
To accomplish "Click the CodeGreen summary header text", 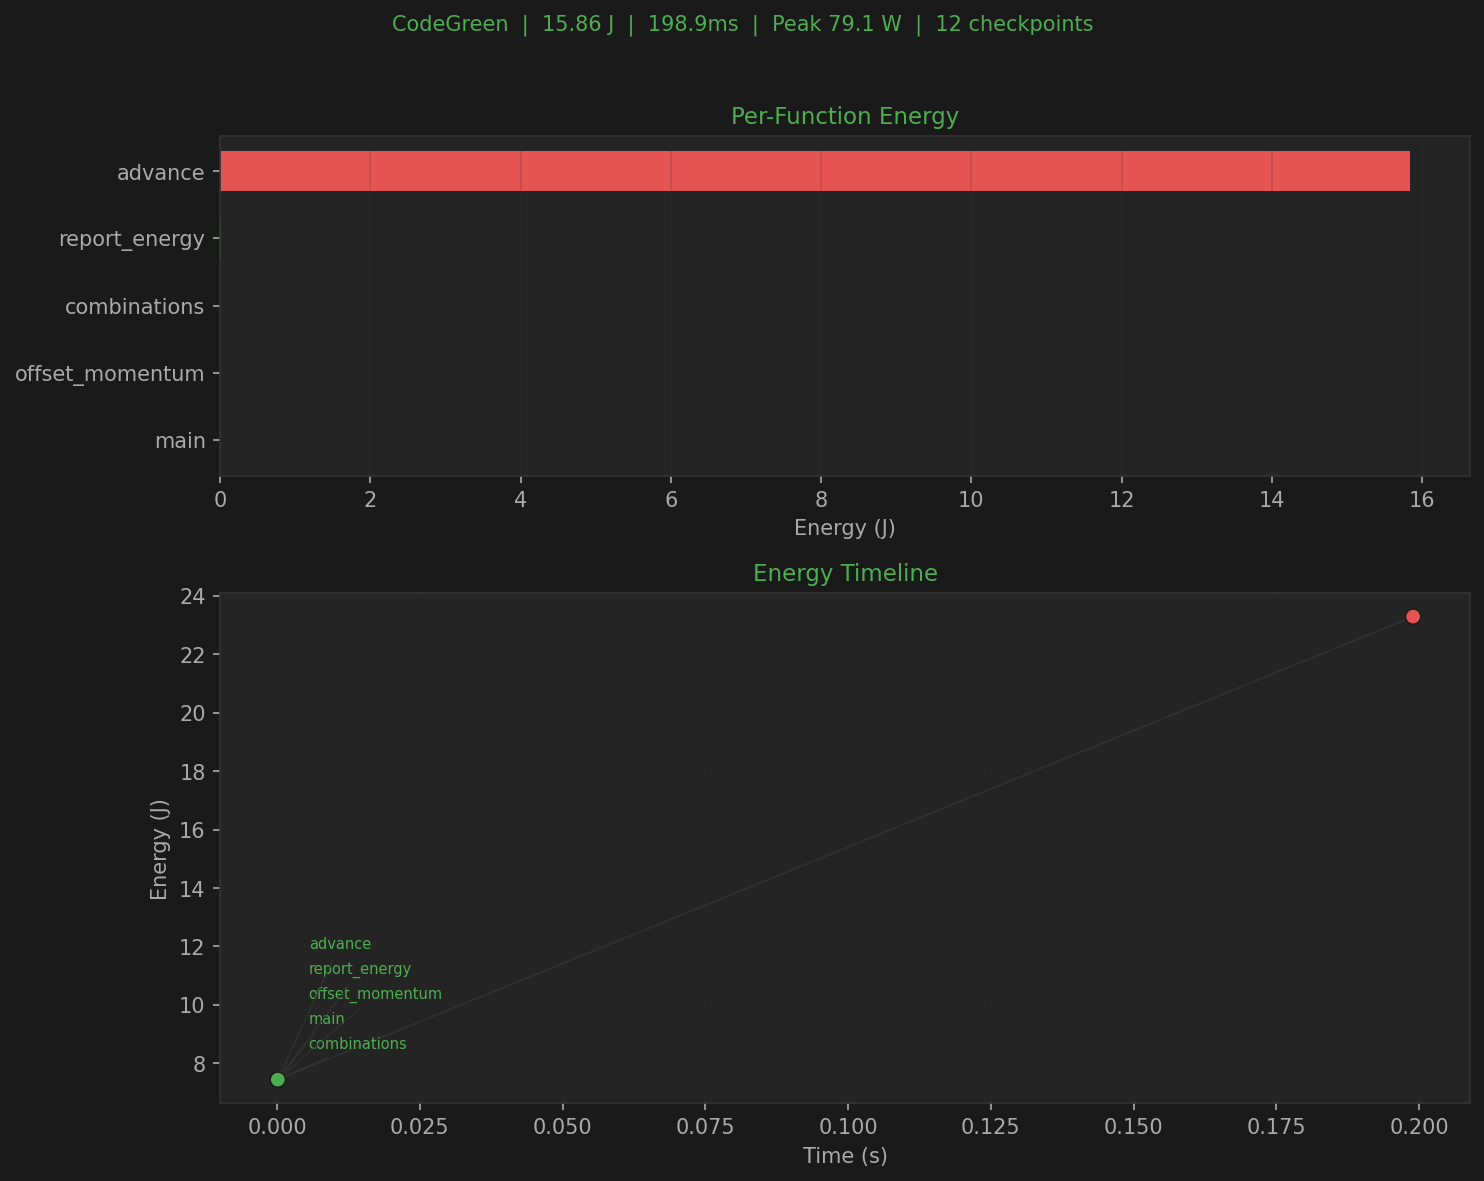I will 742,24.
